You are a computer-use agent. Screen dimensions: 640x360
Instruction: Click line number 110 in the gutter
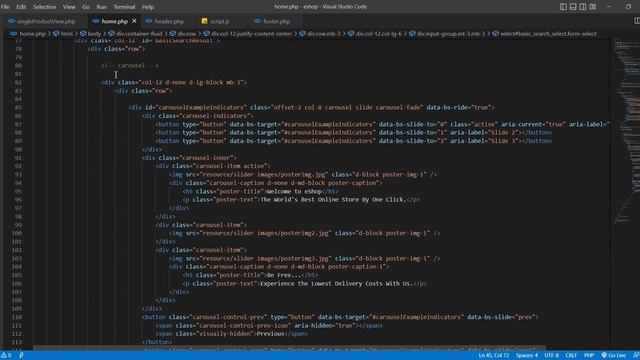point(17,317)
